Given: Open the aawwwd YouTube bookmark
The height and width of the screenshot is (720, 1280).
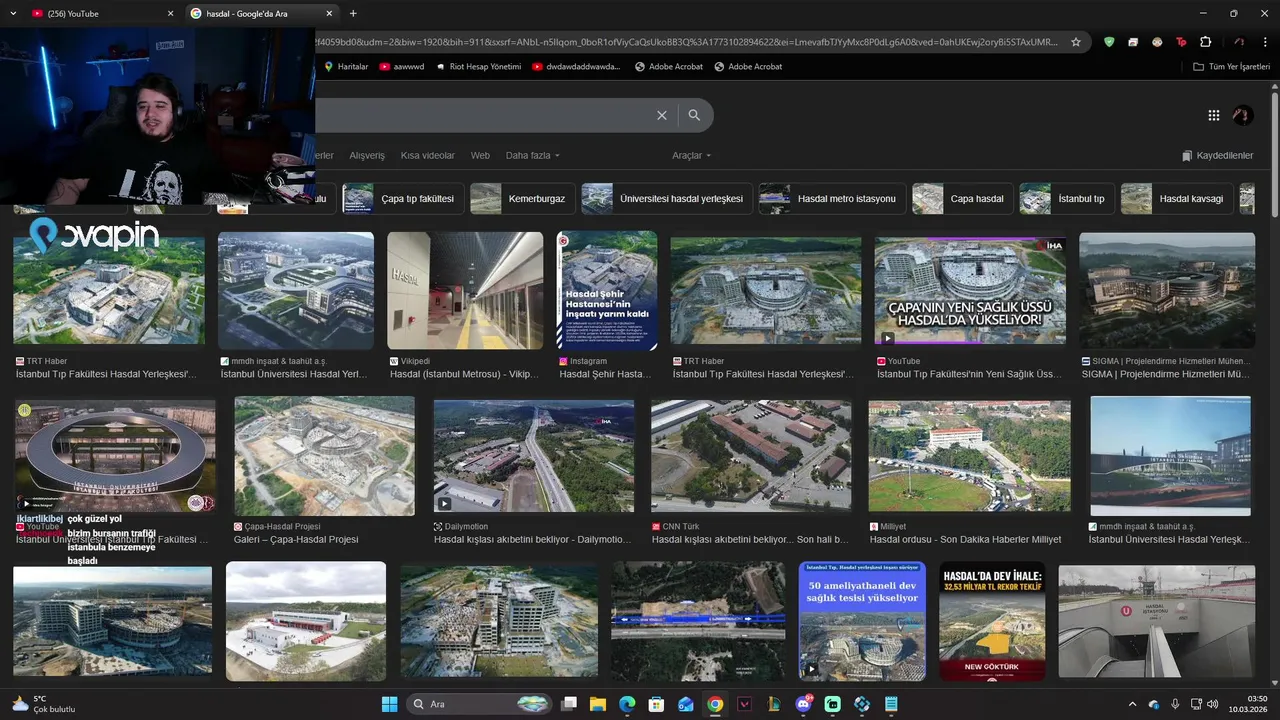Looking at the screenshot, I should pos(401,66).
